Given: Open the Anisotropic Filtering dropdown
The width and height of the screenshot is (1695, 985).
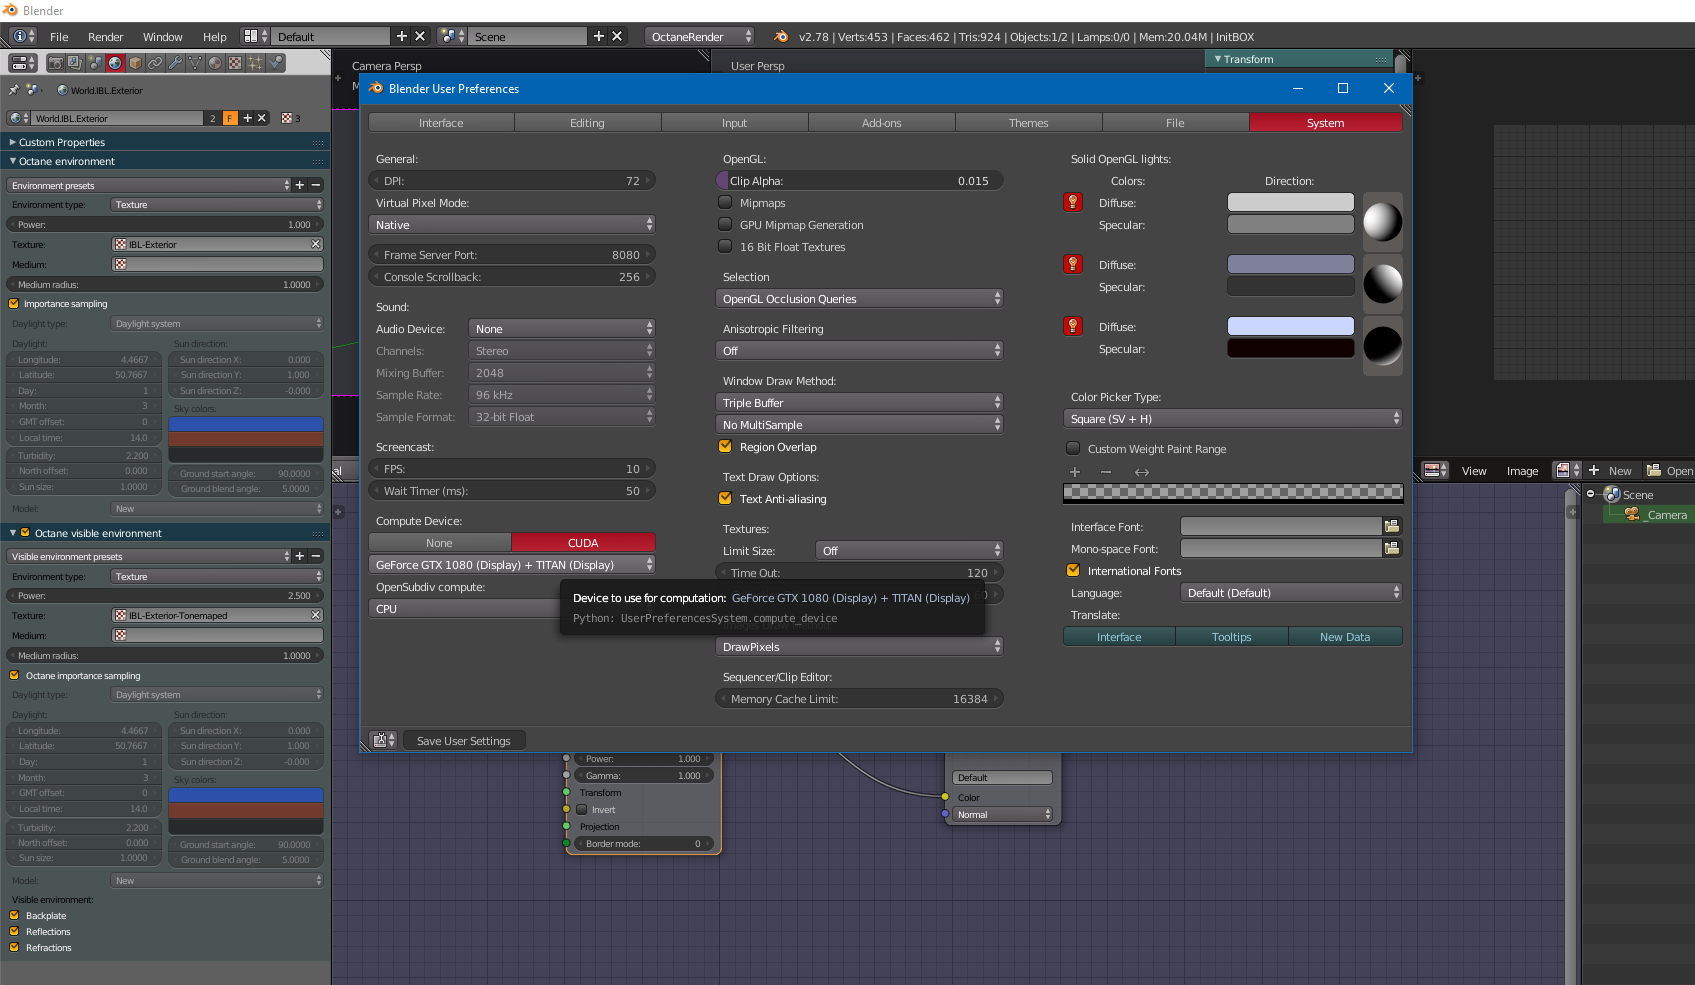Looking at the screenshot, I should 860,351.
